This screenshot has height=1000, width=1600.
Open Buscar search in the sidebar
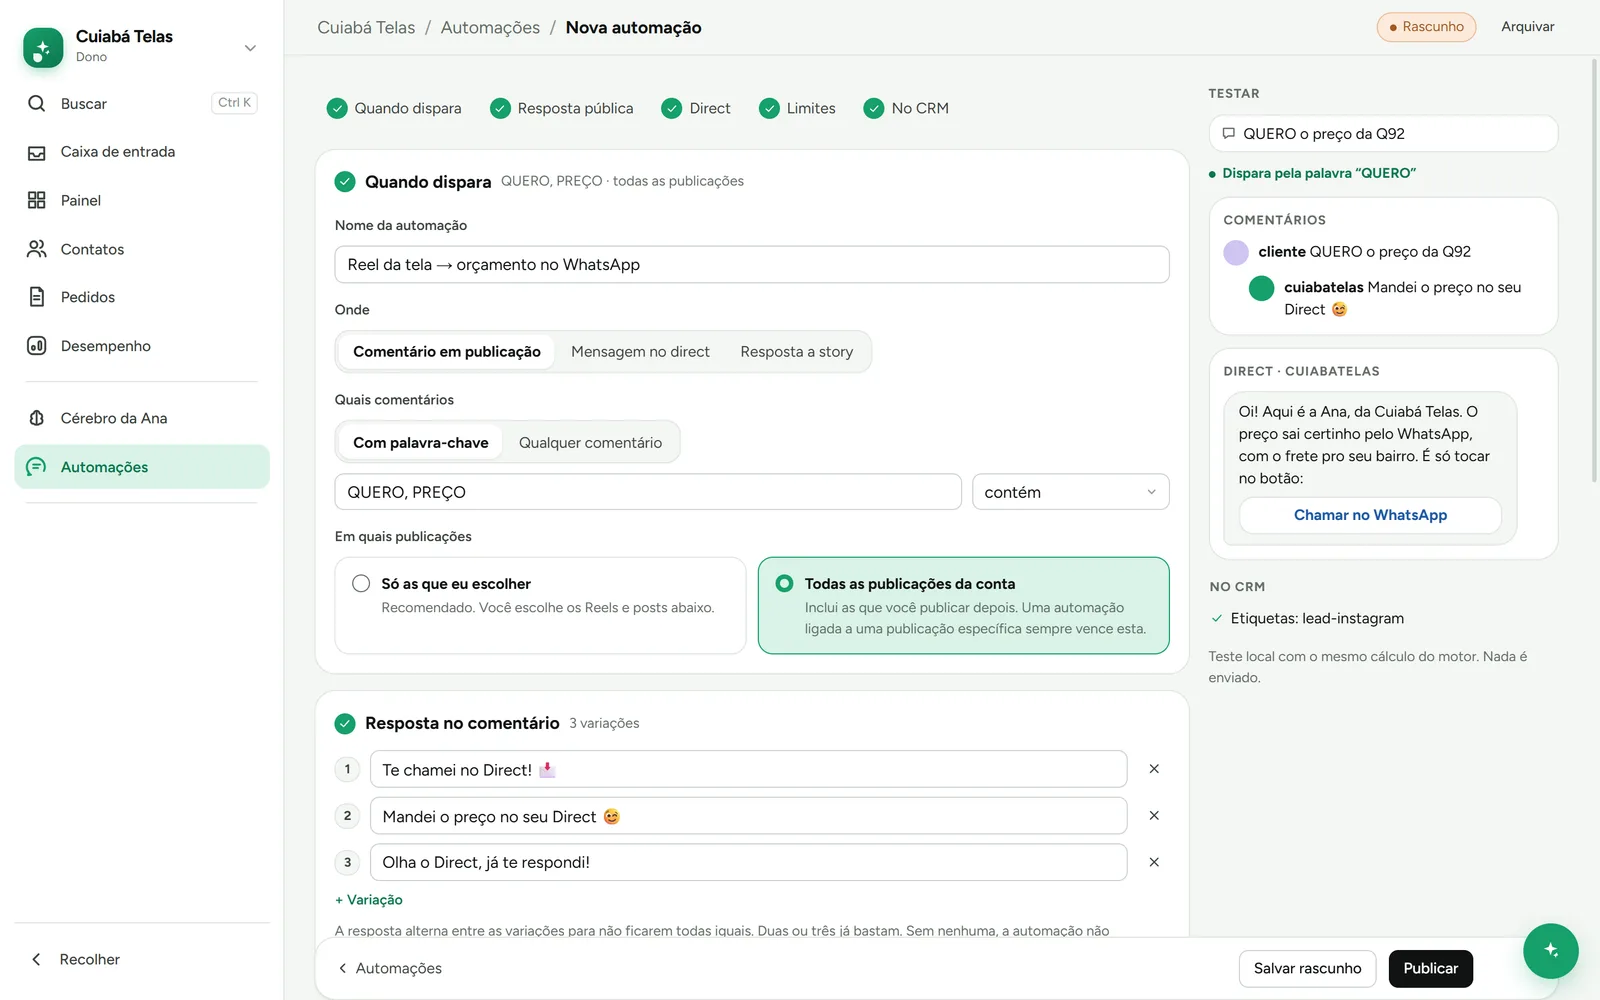pyautogui.click(x=142, y=103)
